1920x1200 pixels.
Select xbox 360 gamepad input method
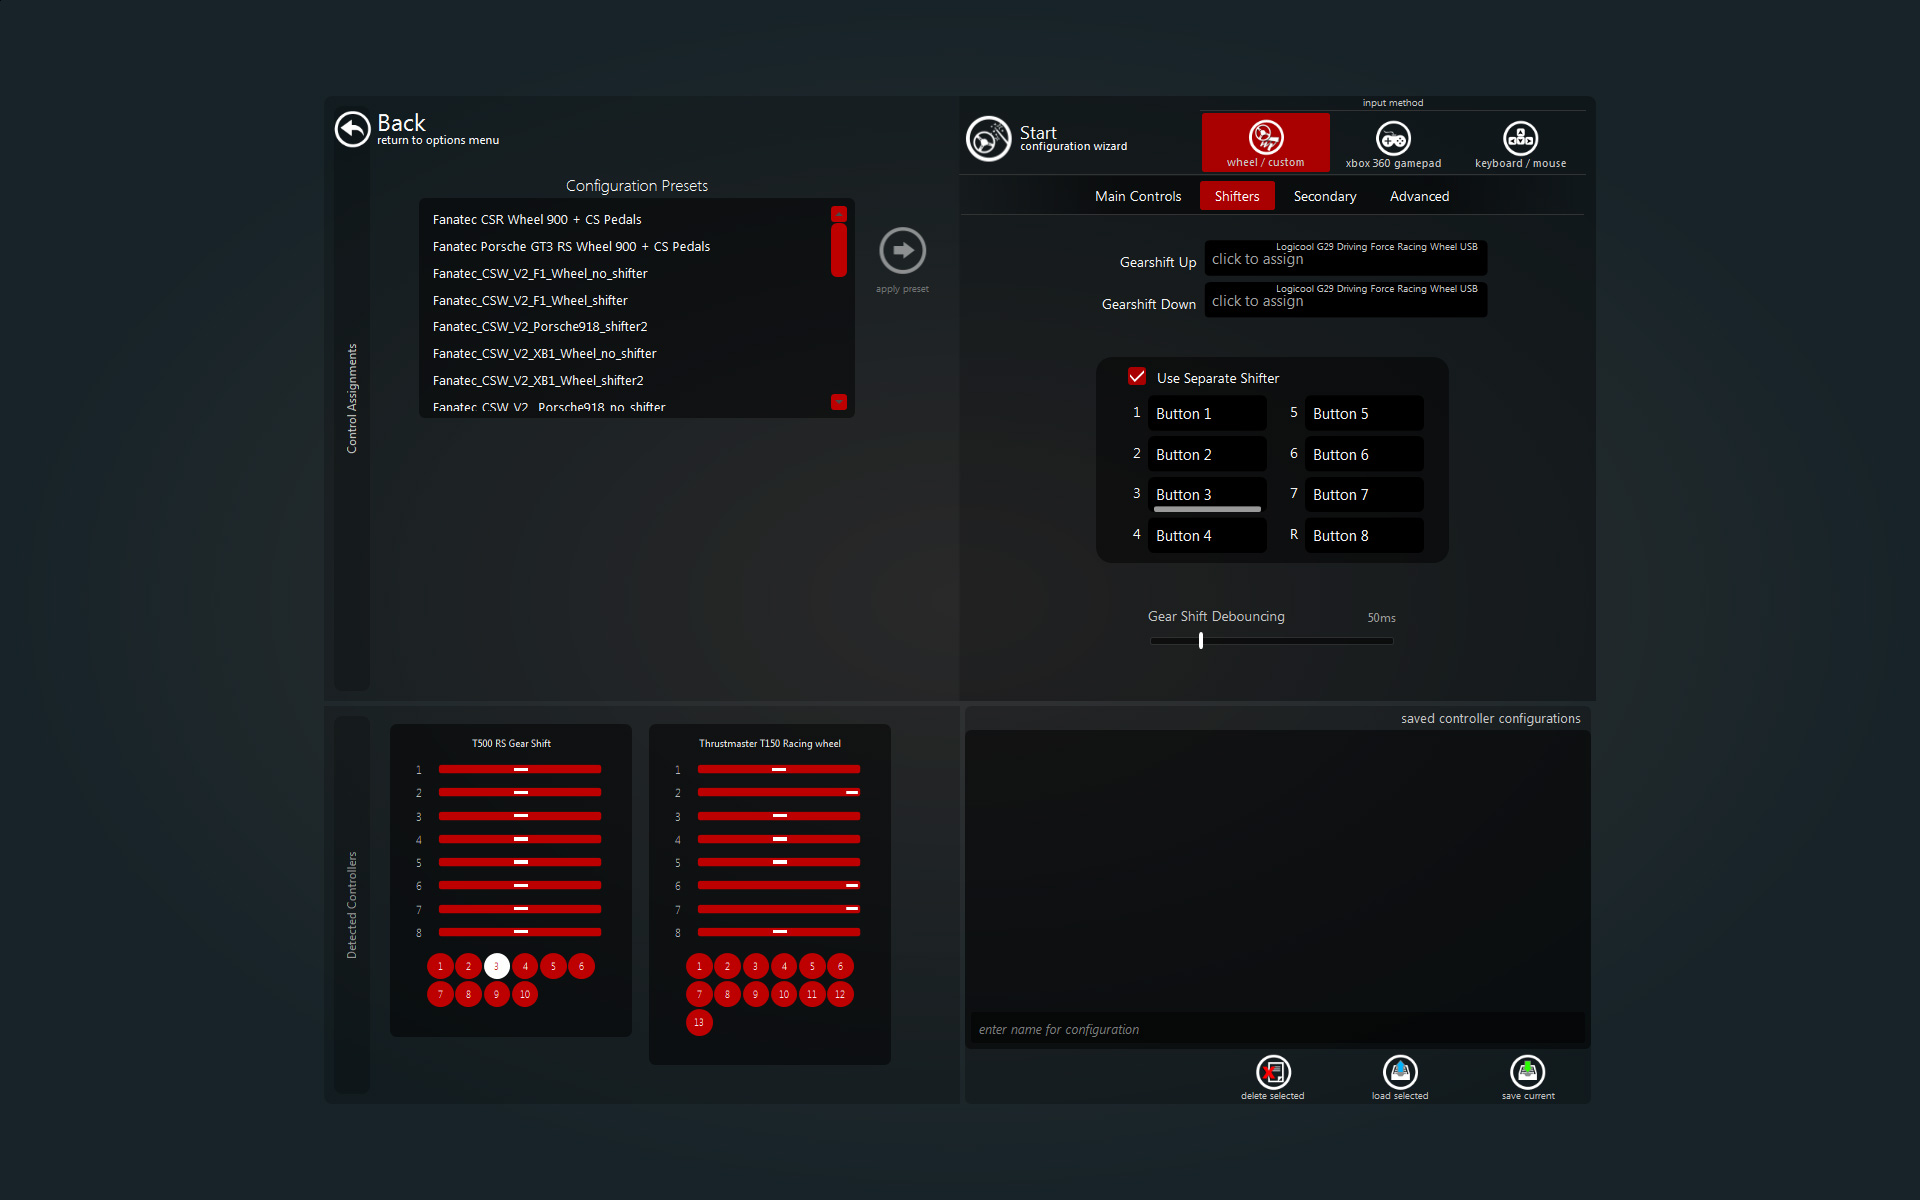(1393, 142)
